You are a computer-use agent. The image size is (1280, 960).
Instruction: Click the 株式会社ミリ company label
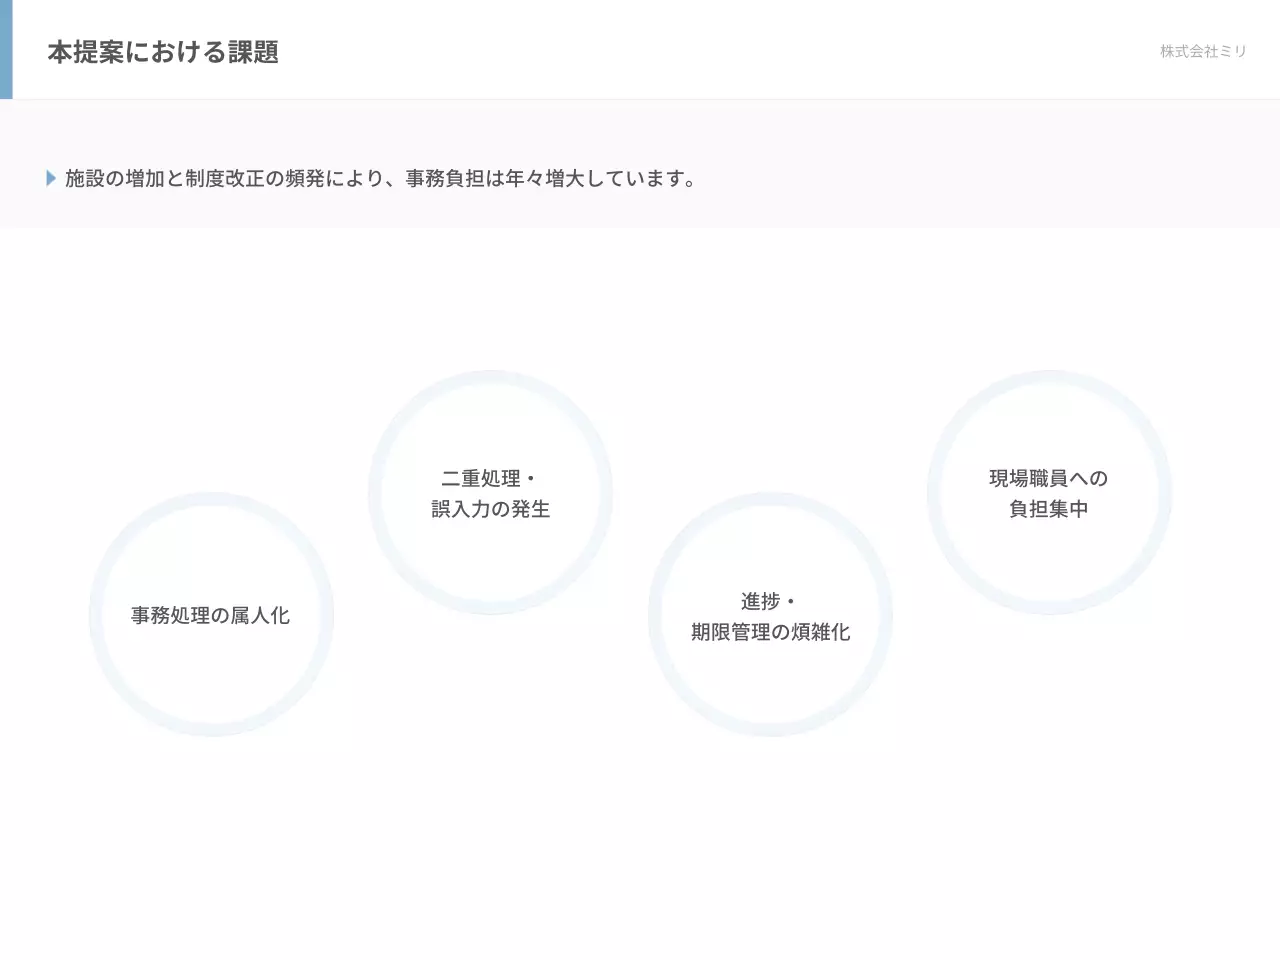(x=1202, y=51)
